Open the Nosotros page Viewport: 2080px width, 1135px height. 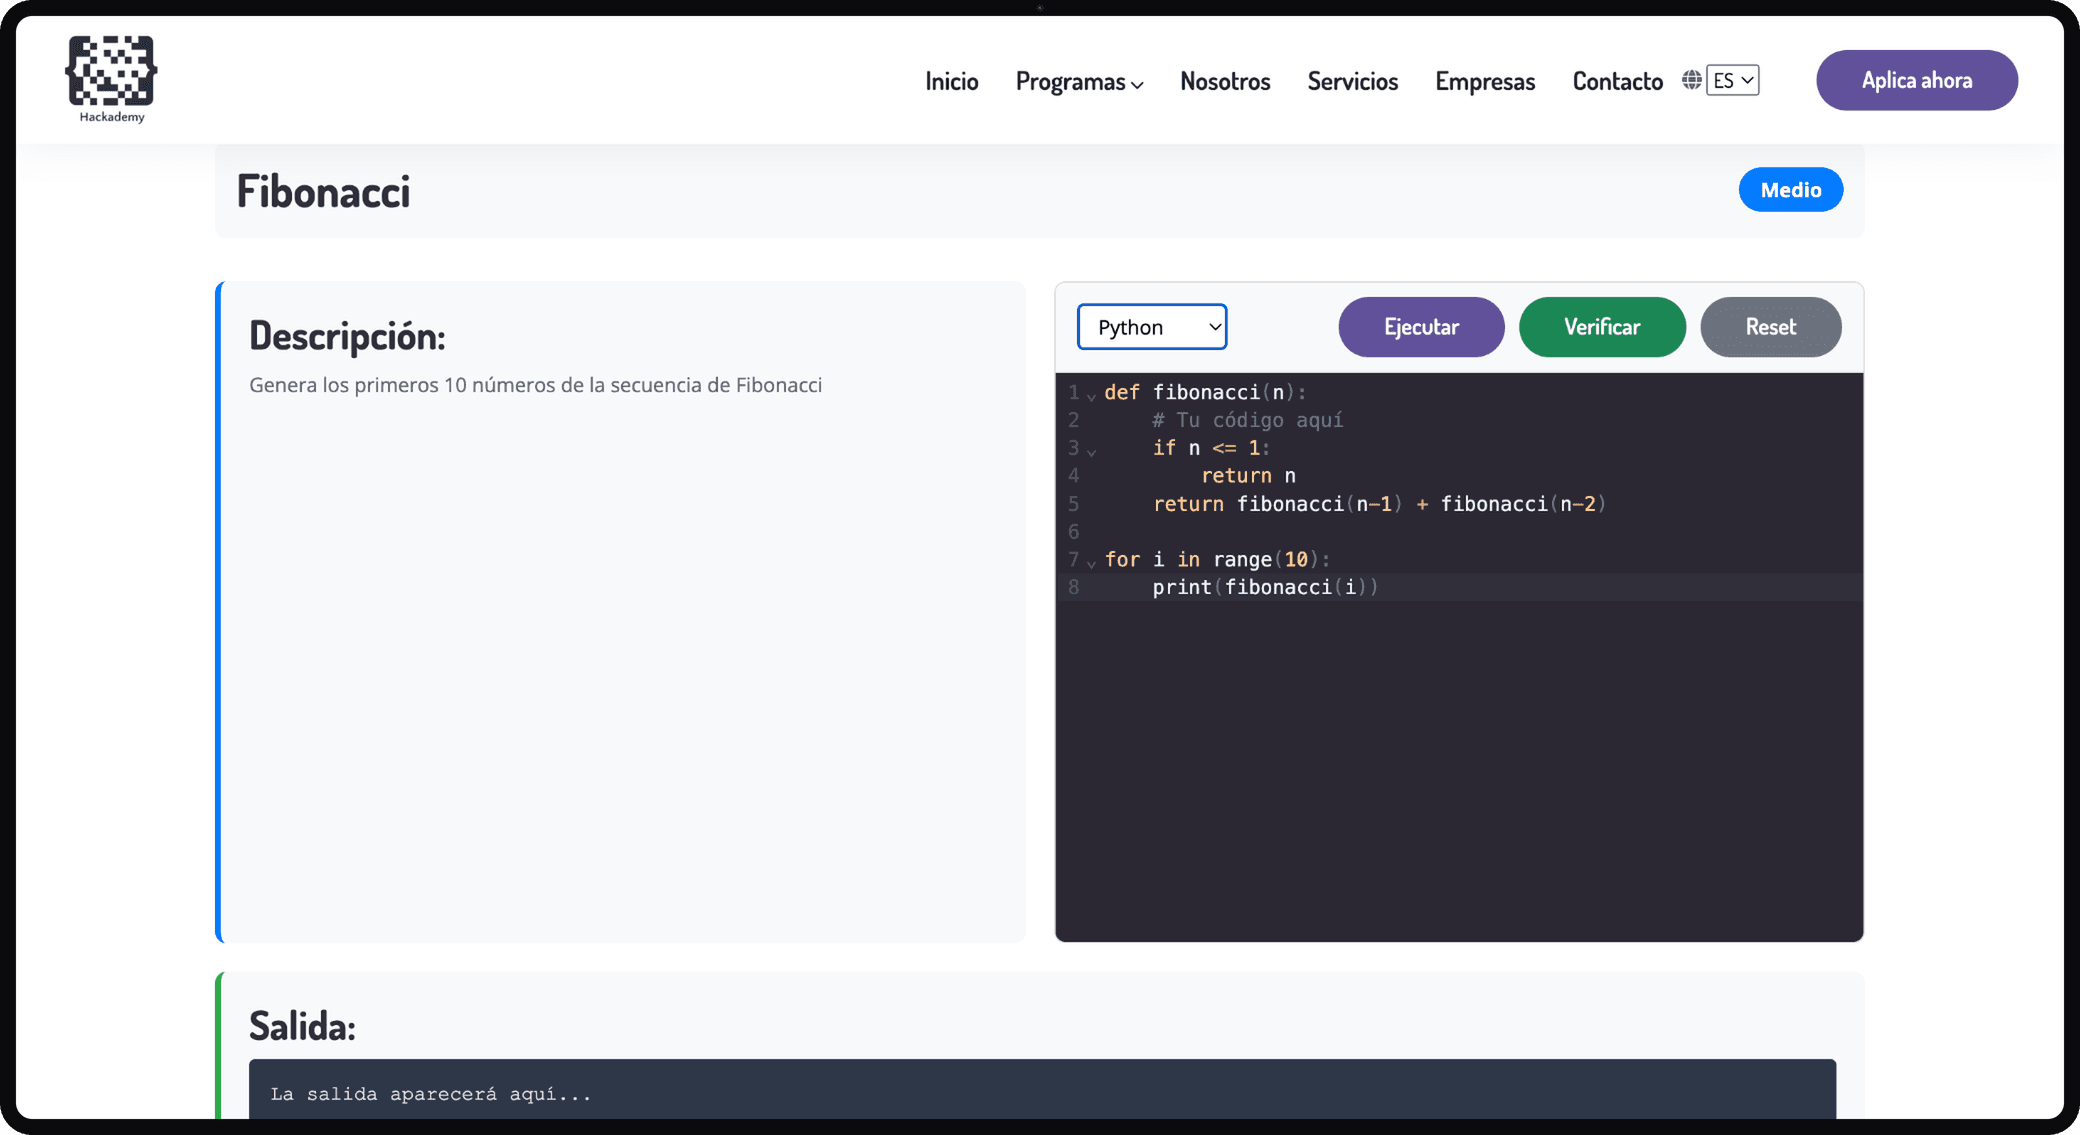(x=1225, y=81)
